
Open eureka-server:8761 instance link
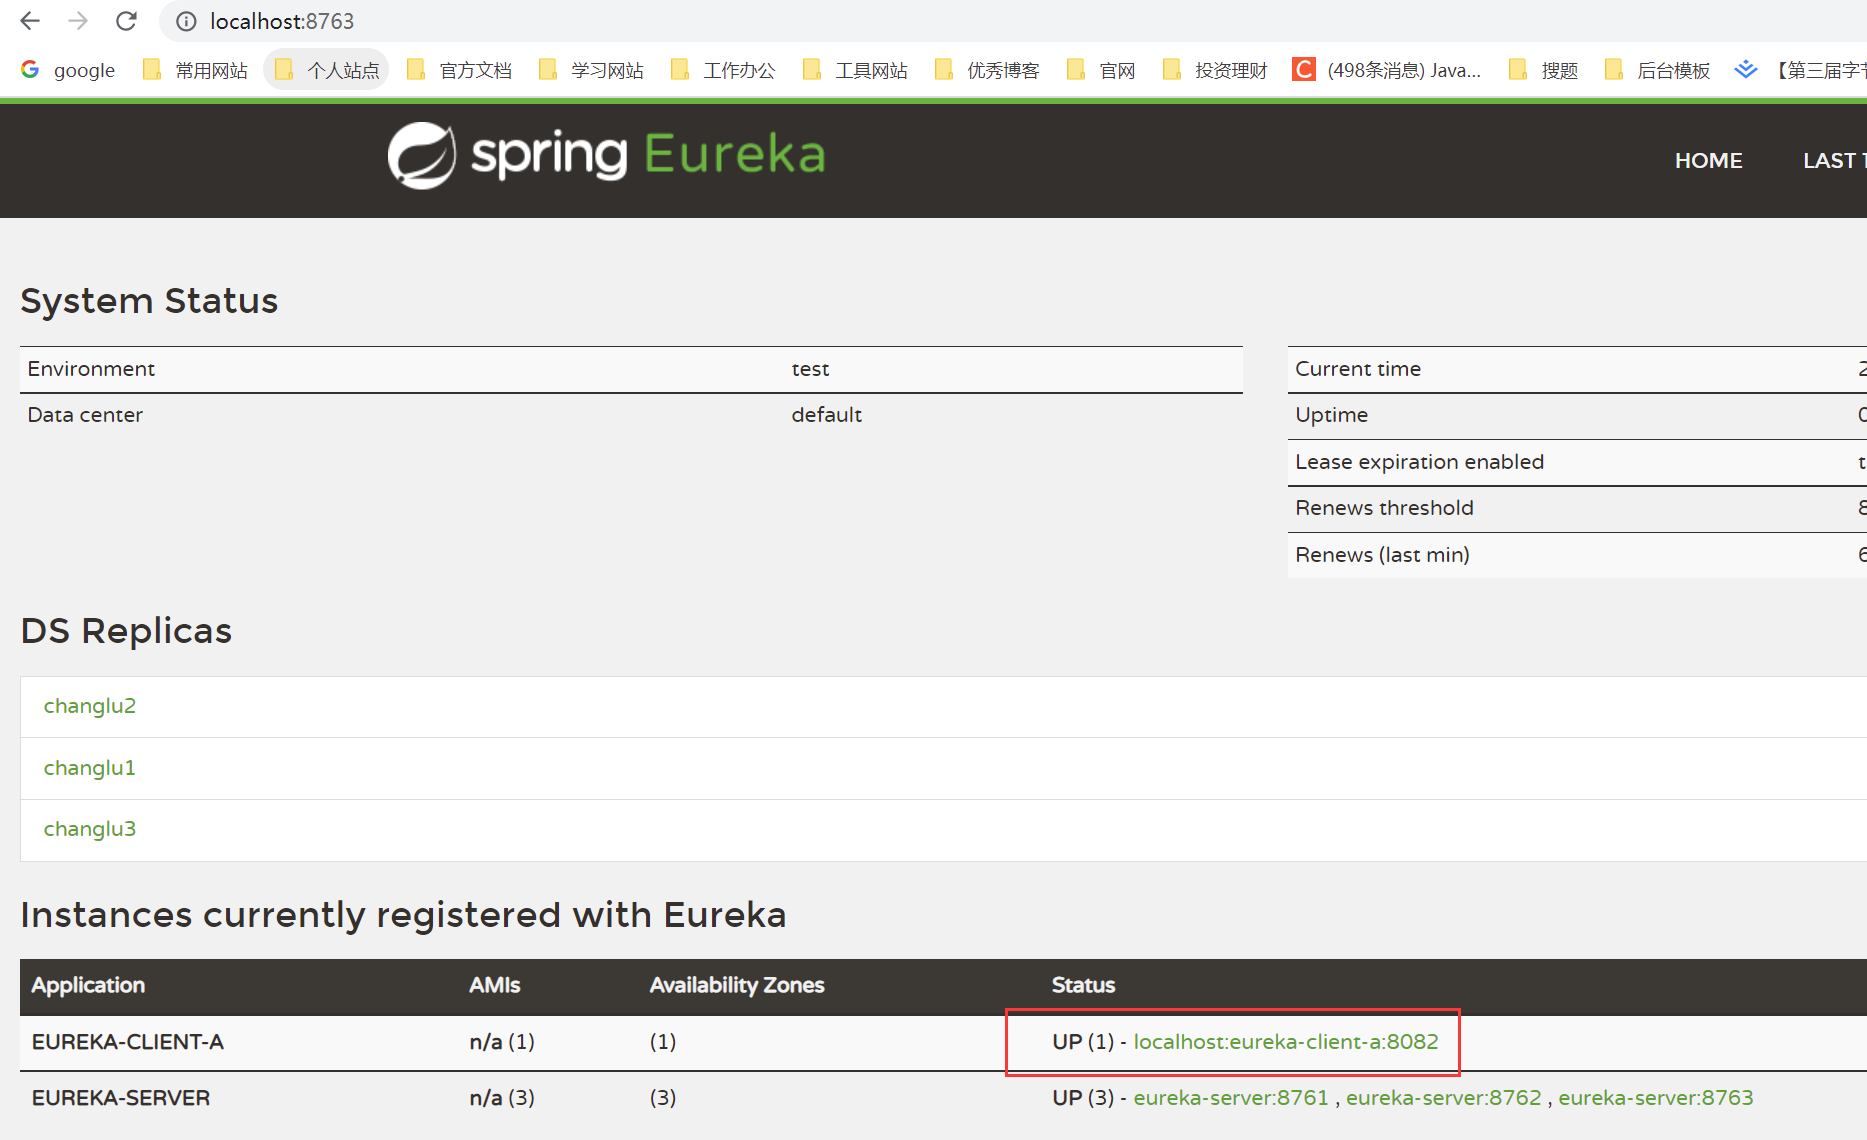tap(1231, 1098)
